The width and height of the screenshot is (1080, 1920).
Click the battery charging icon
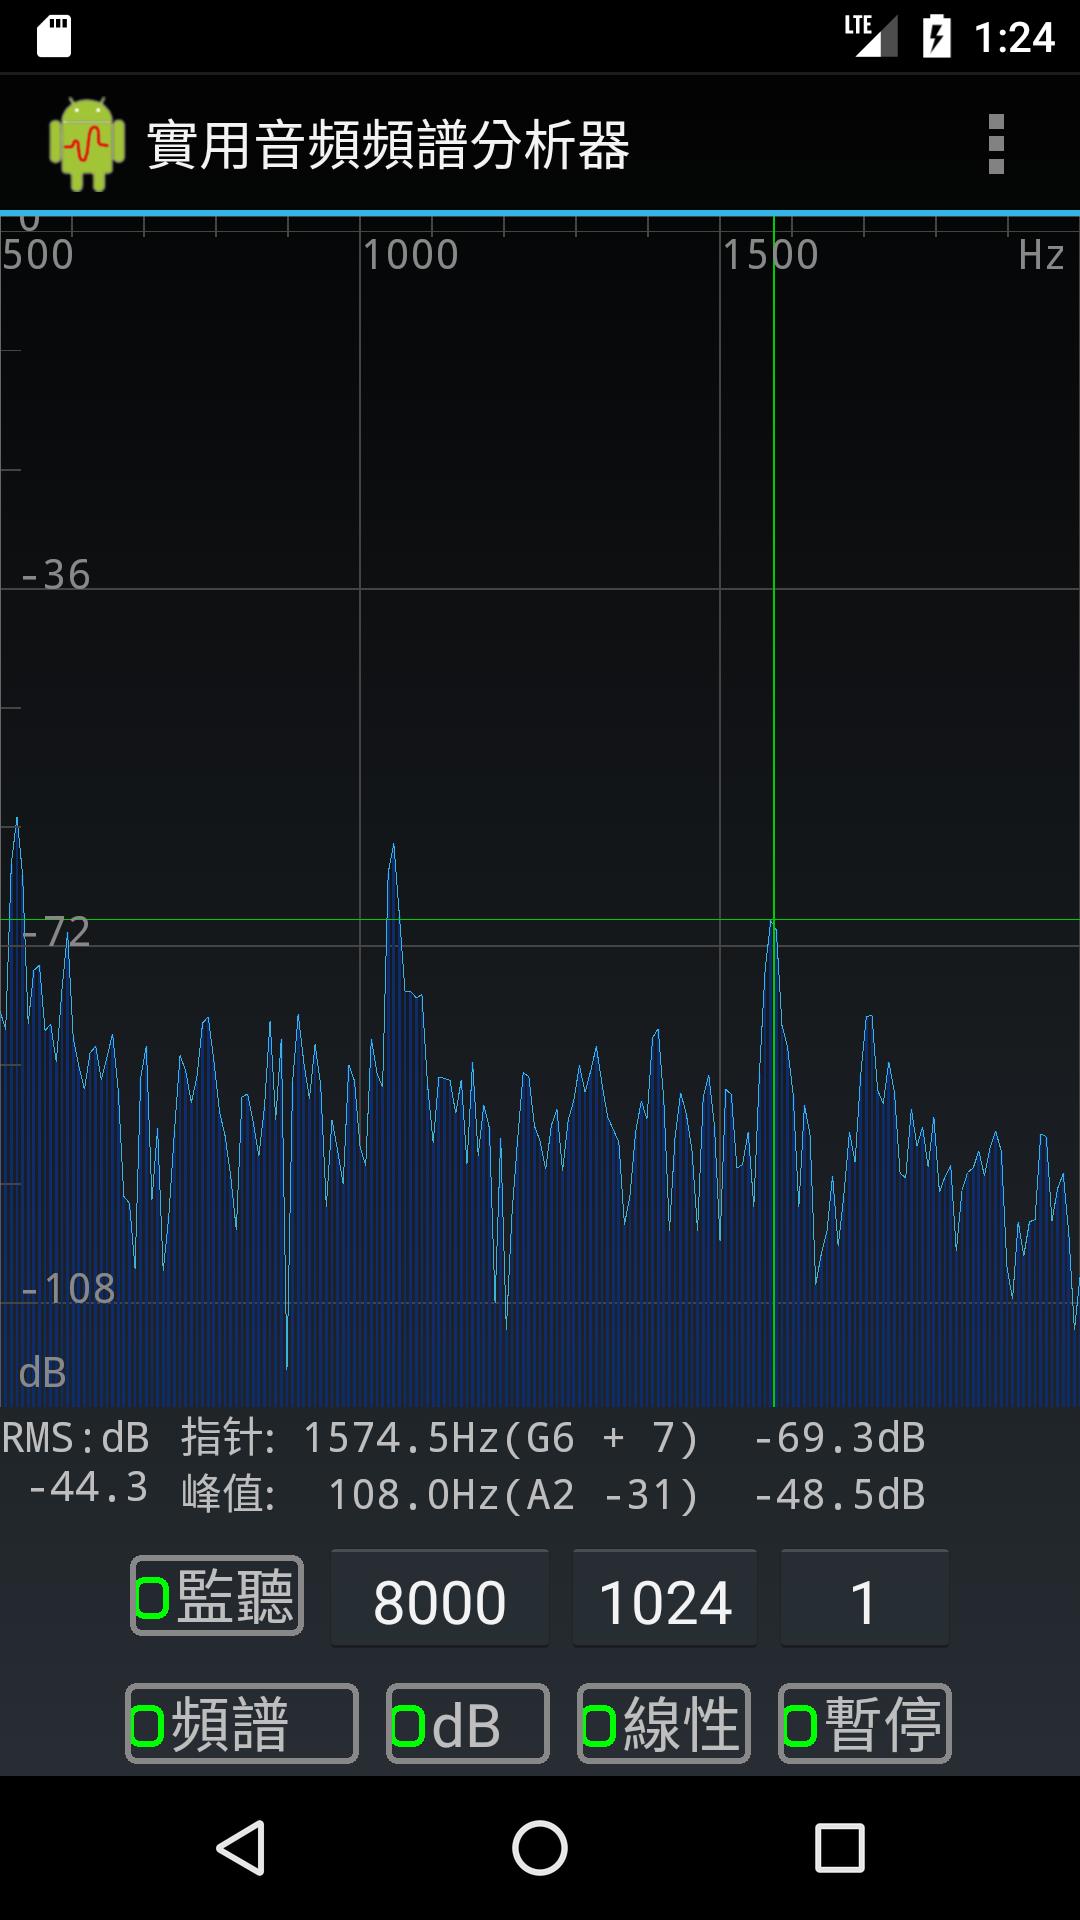coord(937,36)
